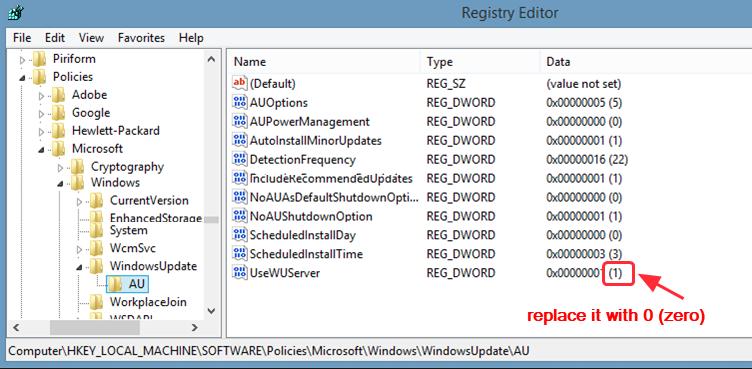Select the NoAUShutdownOption value icon
752x369 pixels.
click(239, 216)
